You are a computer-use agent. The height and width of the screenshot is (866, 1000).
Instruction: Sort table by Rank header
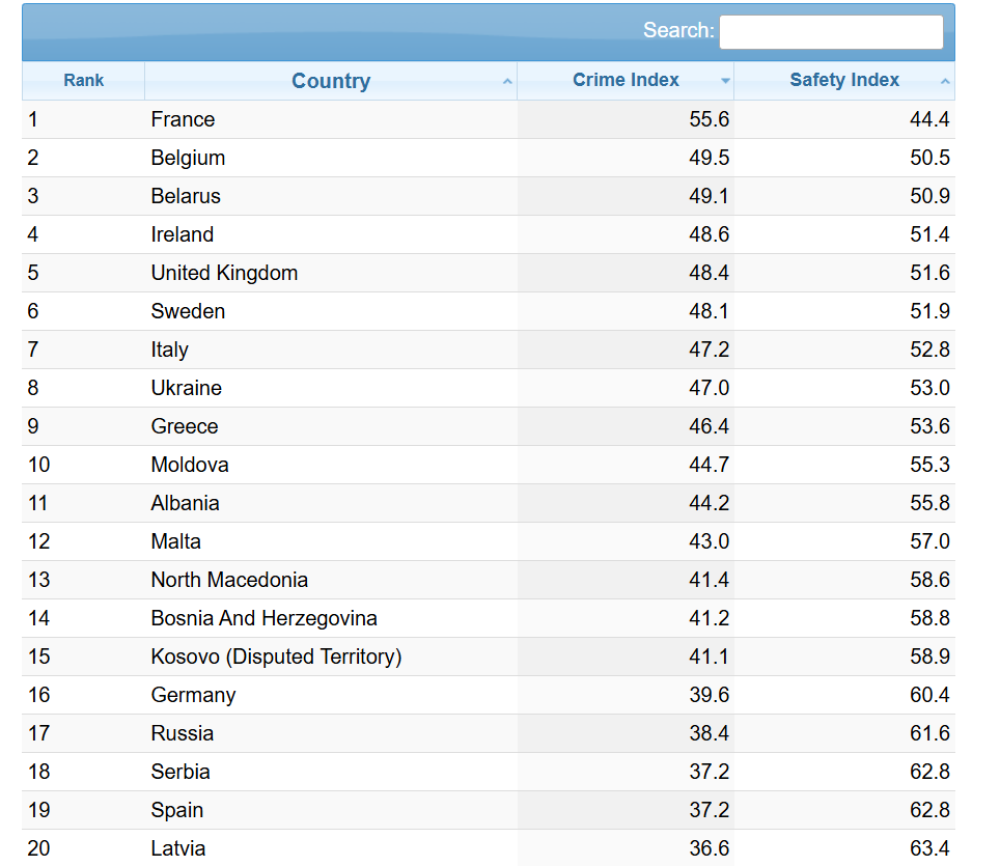tap(84, 80)
